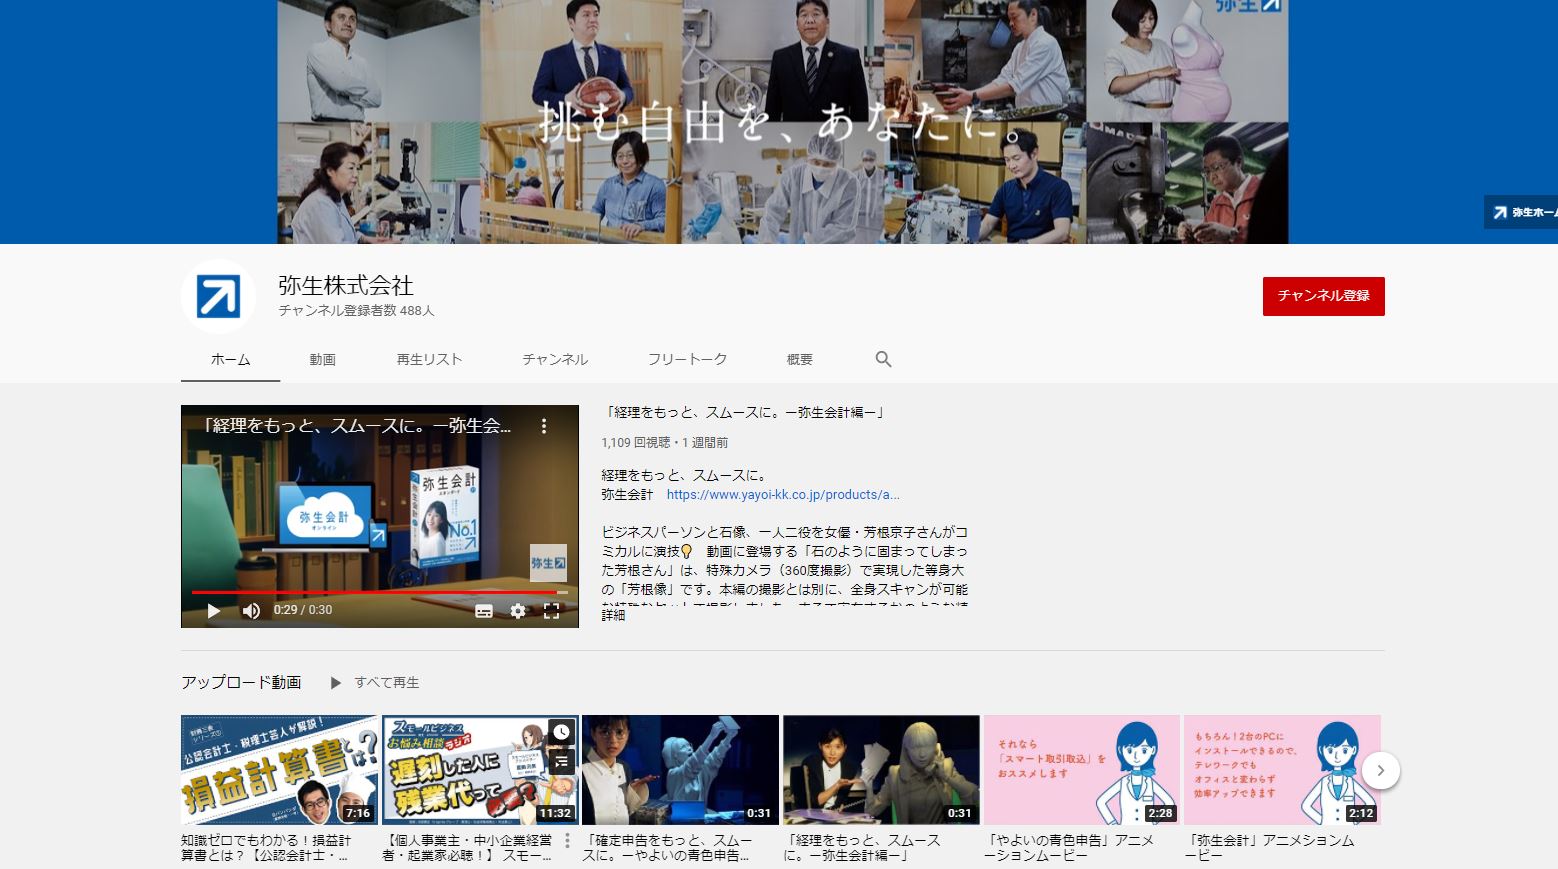Open the three-dot menu on featured video
This screenshot has height=869, width=1558.
tap(544, 426)
